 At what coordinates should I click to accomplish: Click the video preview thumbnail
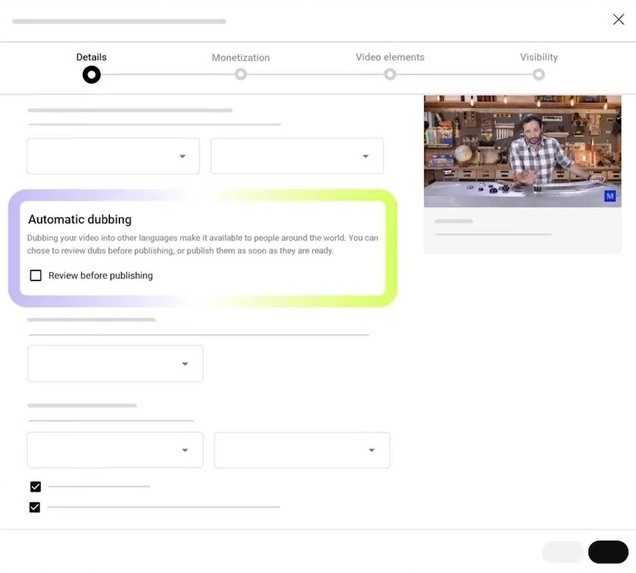pyautogui.click(x=522, y=151)
